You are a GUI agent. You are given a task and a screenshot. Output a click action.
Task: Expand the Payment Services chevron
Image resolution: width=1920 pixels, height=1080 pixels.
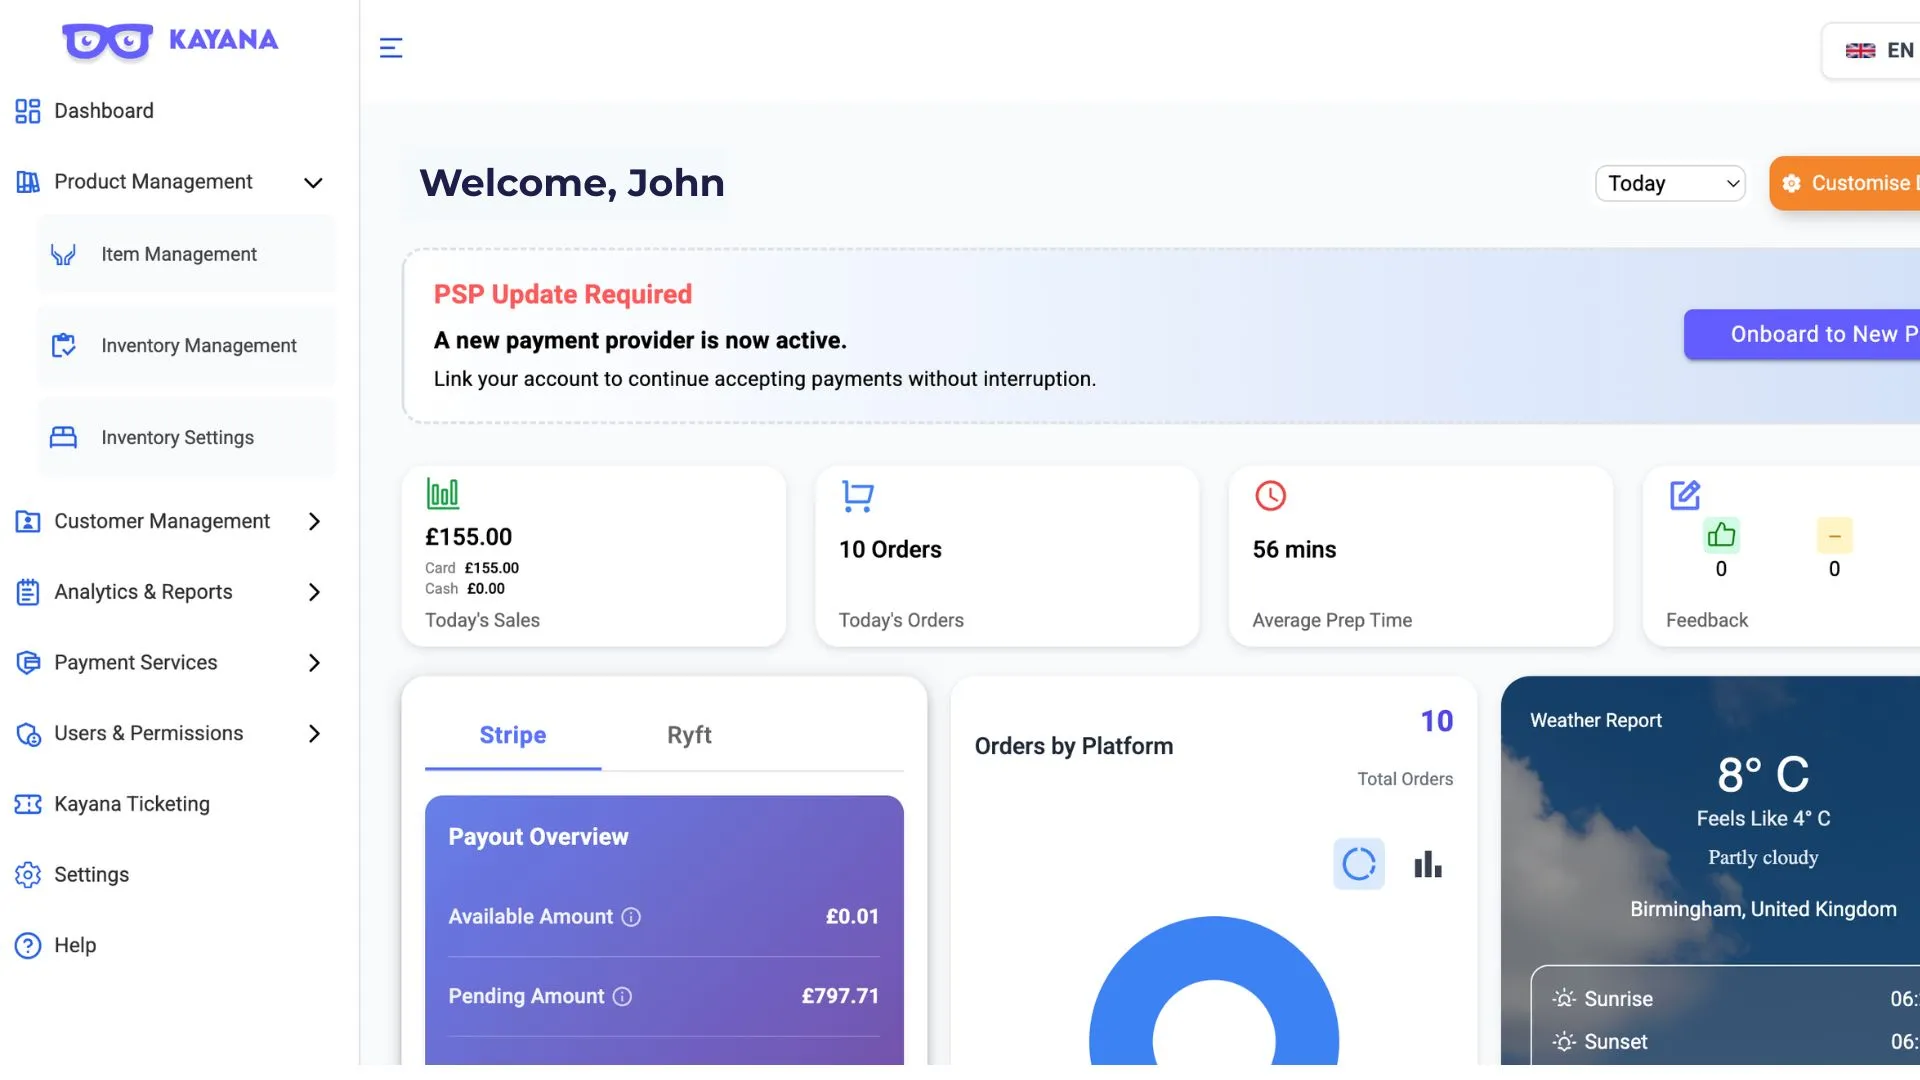(x=314, y=662)
